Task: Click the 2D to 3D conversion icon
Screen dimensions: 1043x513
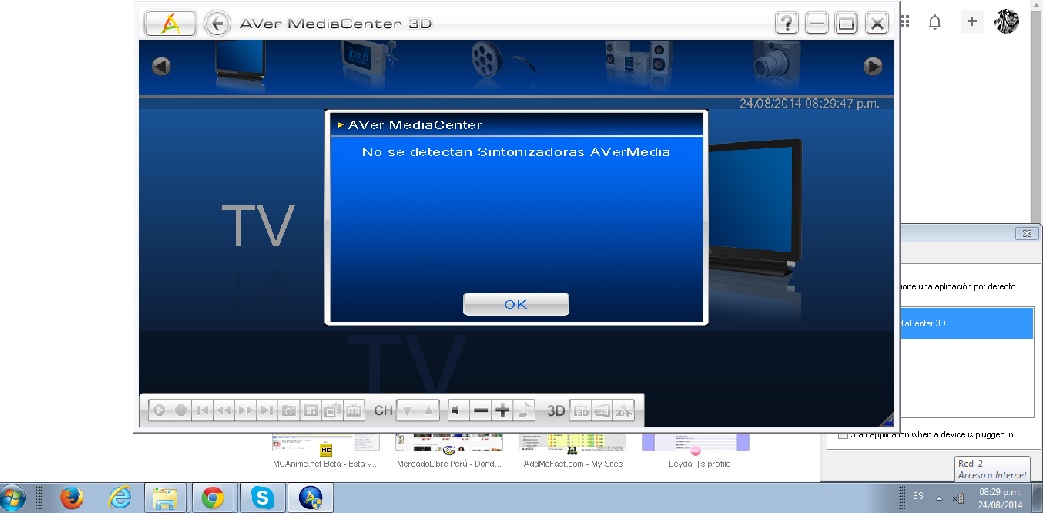Action: pyautogui.click(x=602, y=411)
